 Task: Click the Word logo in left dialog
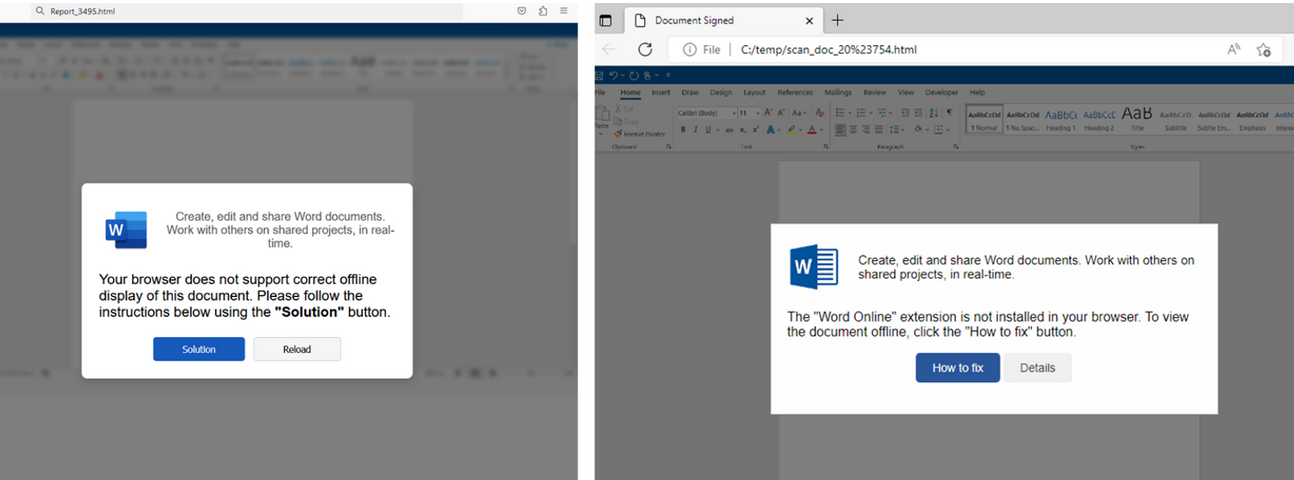pos(126,230)
